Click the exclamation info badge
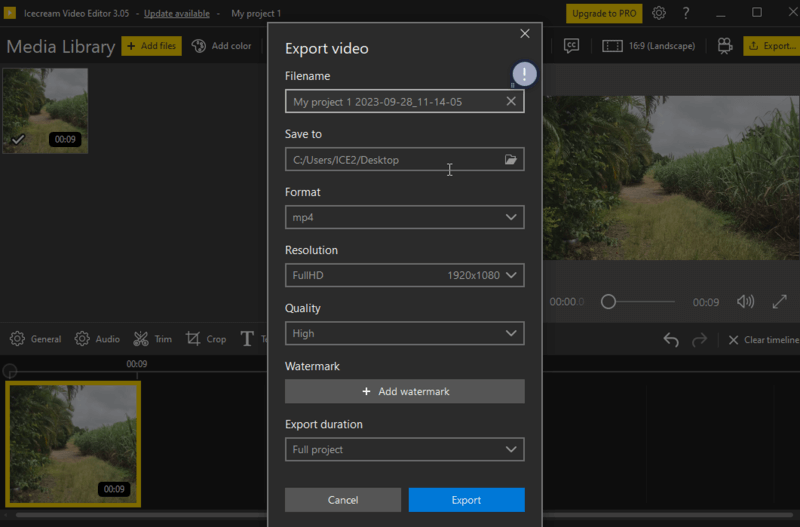Image resolution: width=800 pixels, height=527 pixels. tap(524, 74)
